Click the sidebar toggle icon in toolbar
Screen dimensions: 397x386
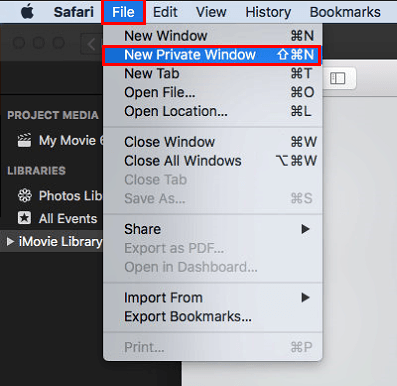[337, 79]
